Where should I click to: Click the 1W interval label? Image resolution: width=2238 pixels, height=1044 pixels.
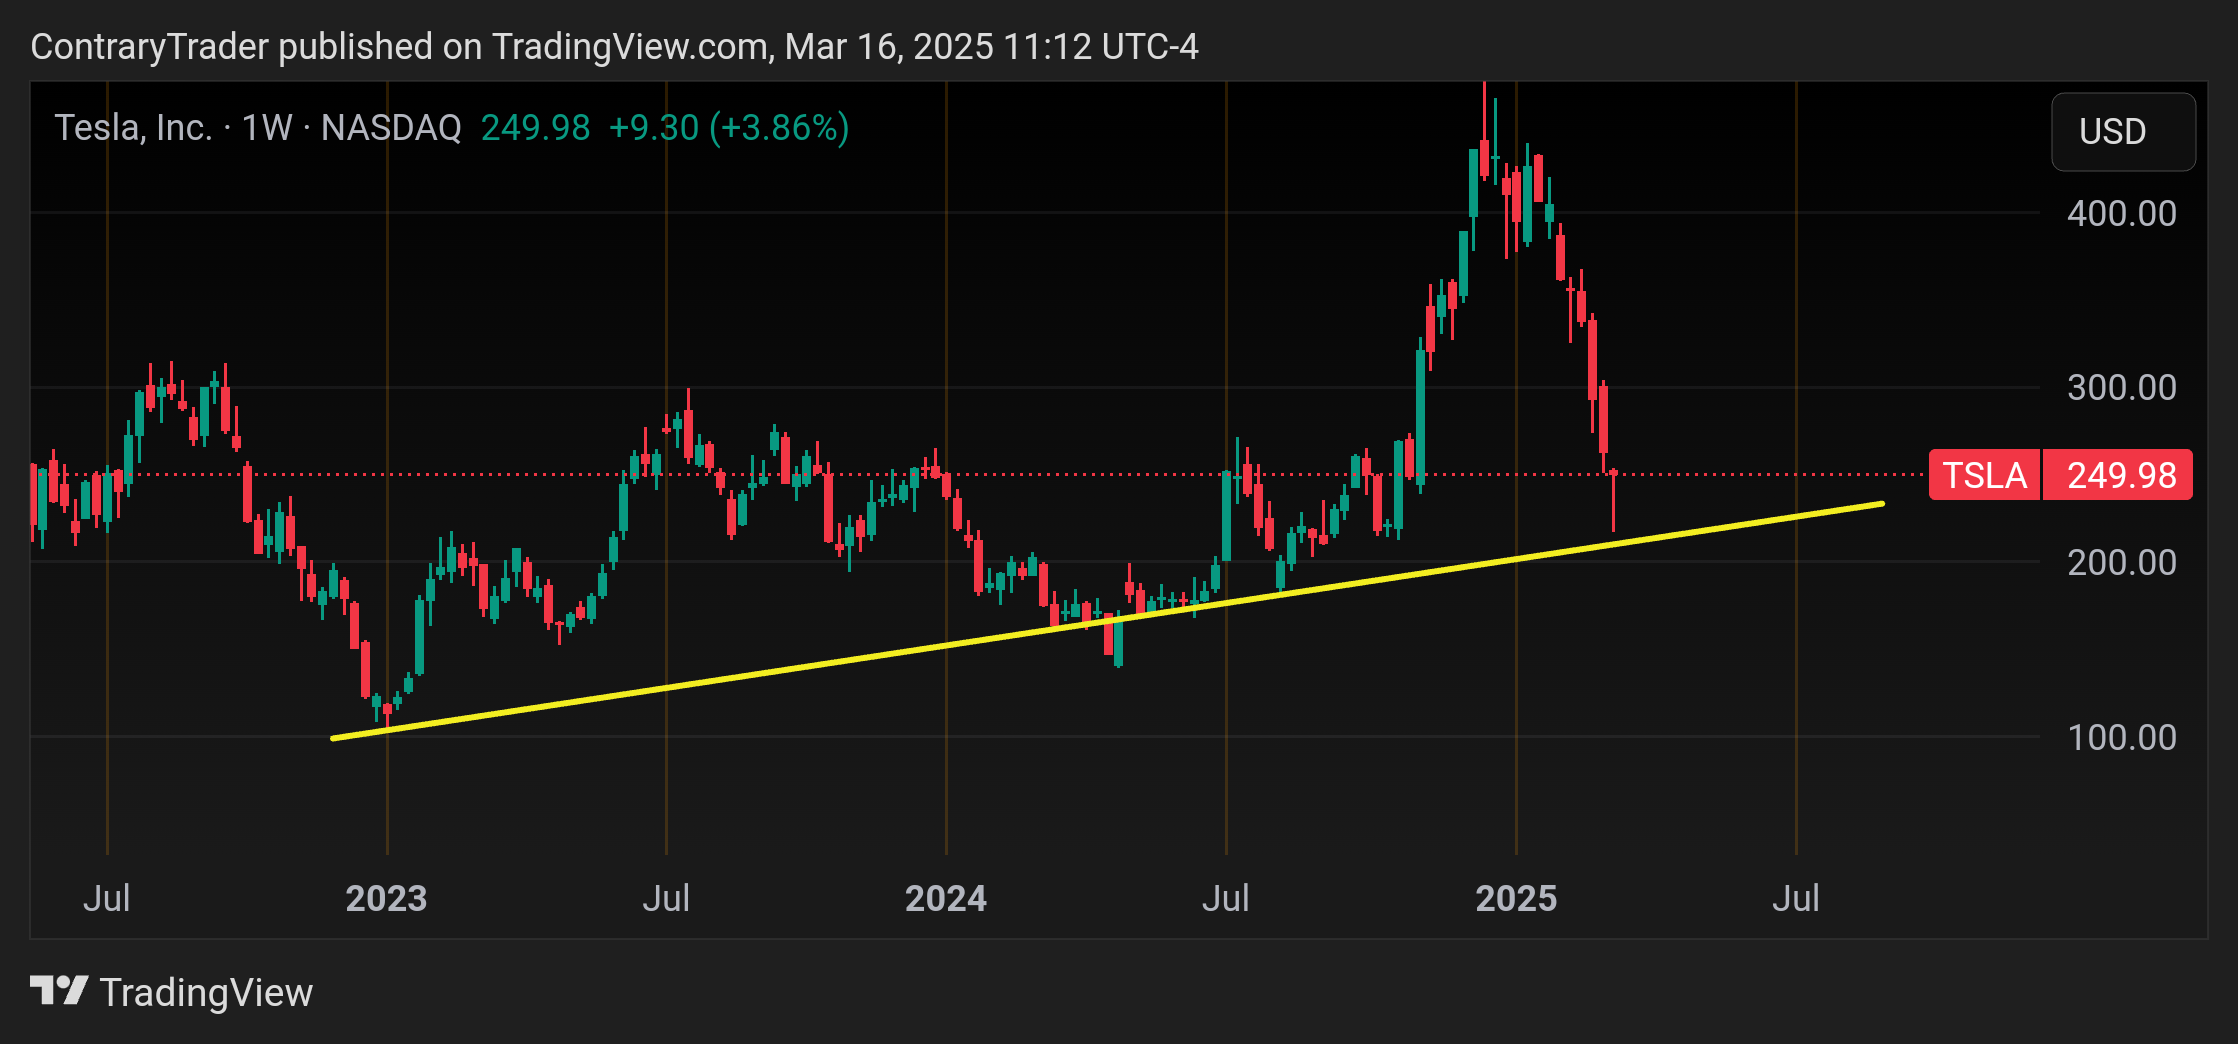point(267,128)
